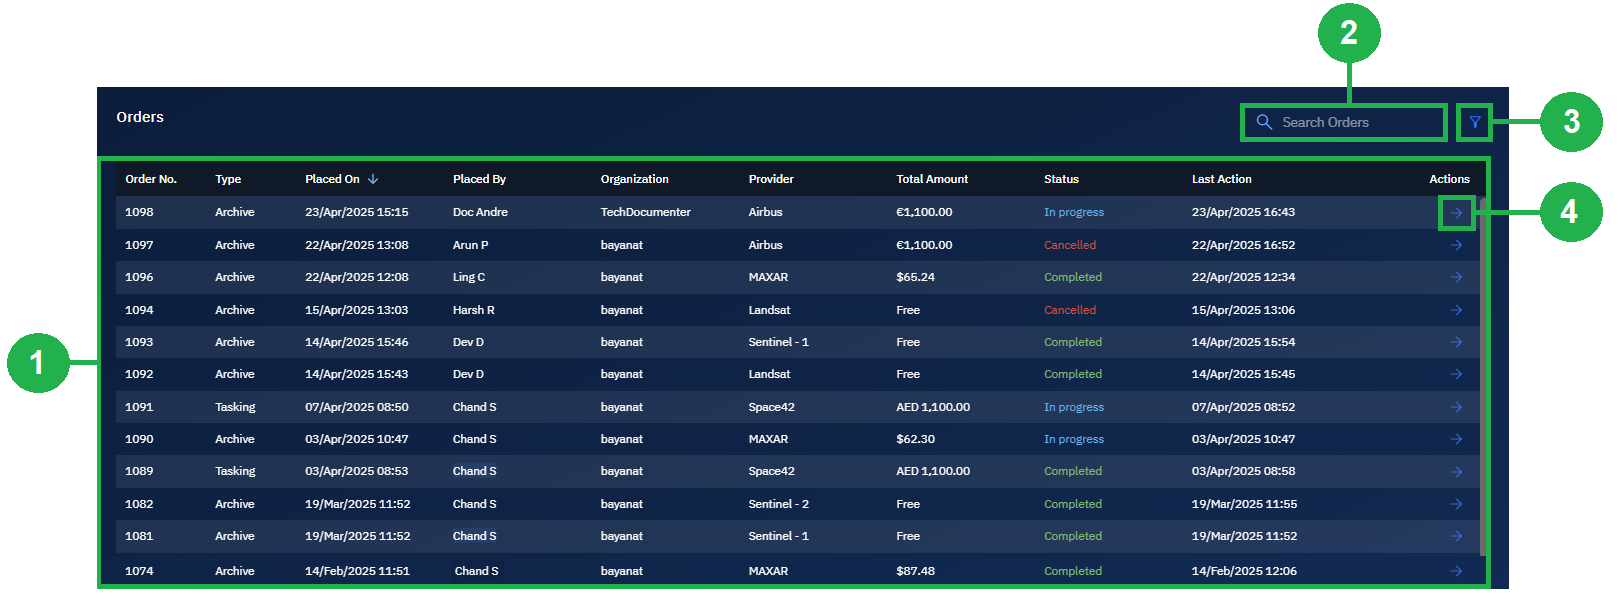This screenshot has width=1620, height=599.
Task: Toggle sort arrow on Placed On column
Action: pos(373,179)
